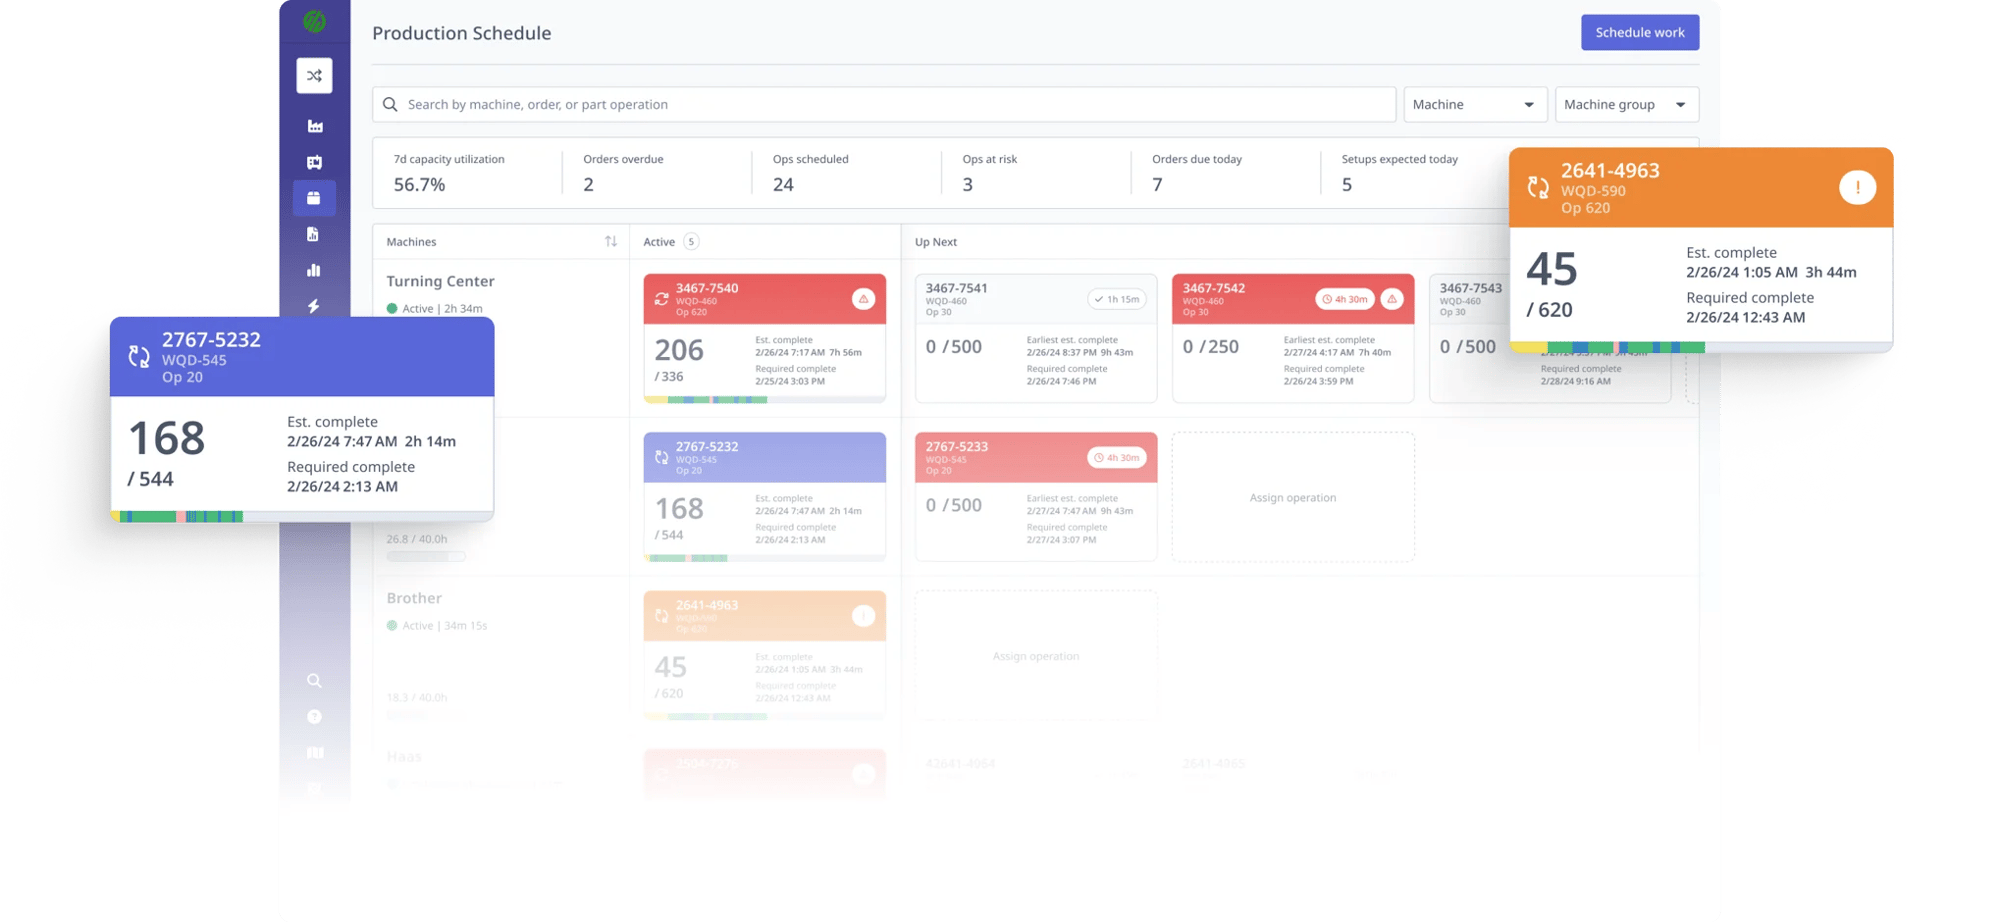Select the Turning Center machine name
This screenshot has width=2000, height=922.
[x=440, y=281]
